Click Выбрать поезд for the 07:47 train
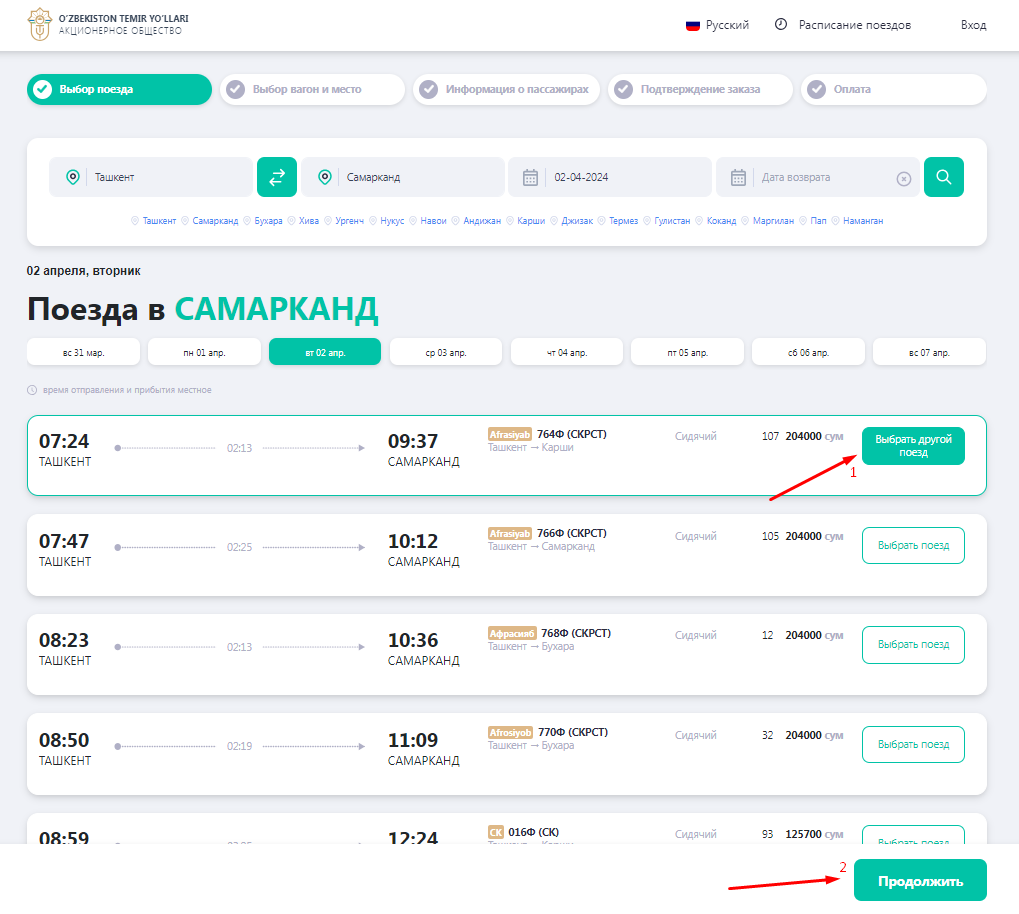Image resolution: width=1019 pixels, height=914 pixels. [913, 546]
